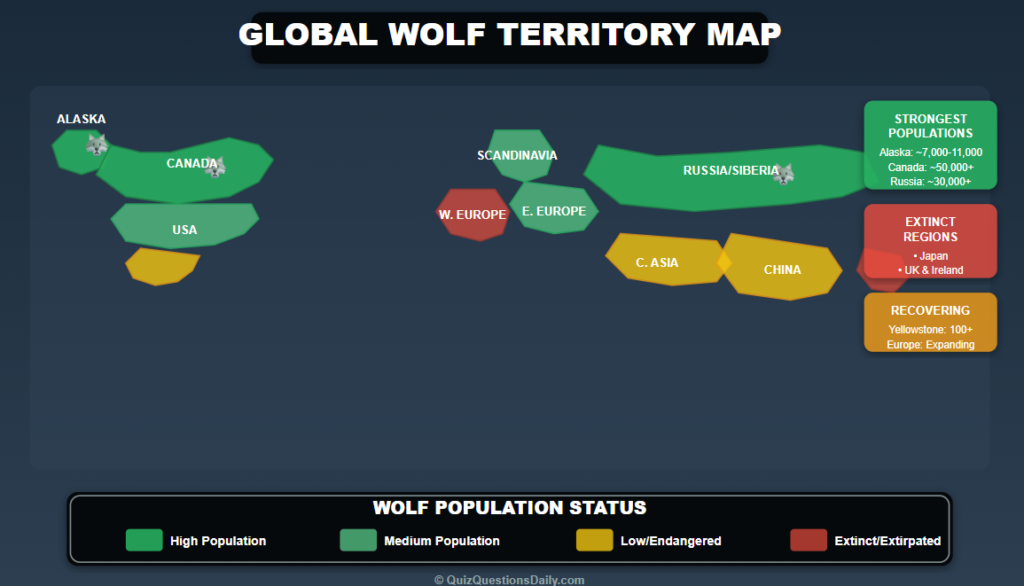This screenshot has height=586, width=1024.
Task: Expand the Extinct Regions panel
Action: 929,240
